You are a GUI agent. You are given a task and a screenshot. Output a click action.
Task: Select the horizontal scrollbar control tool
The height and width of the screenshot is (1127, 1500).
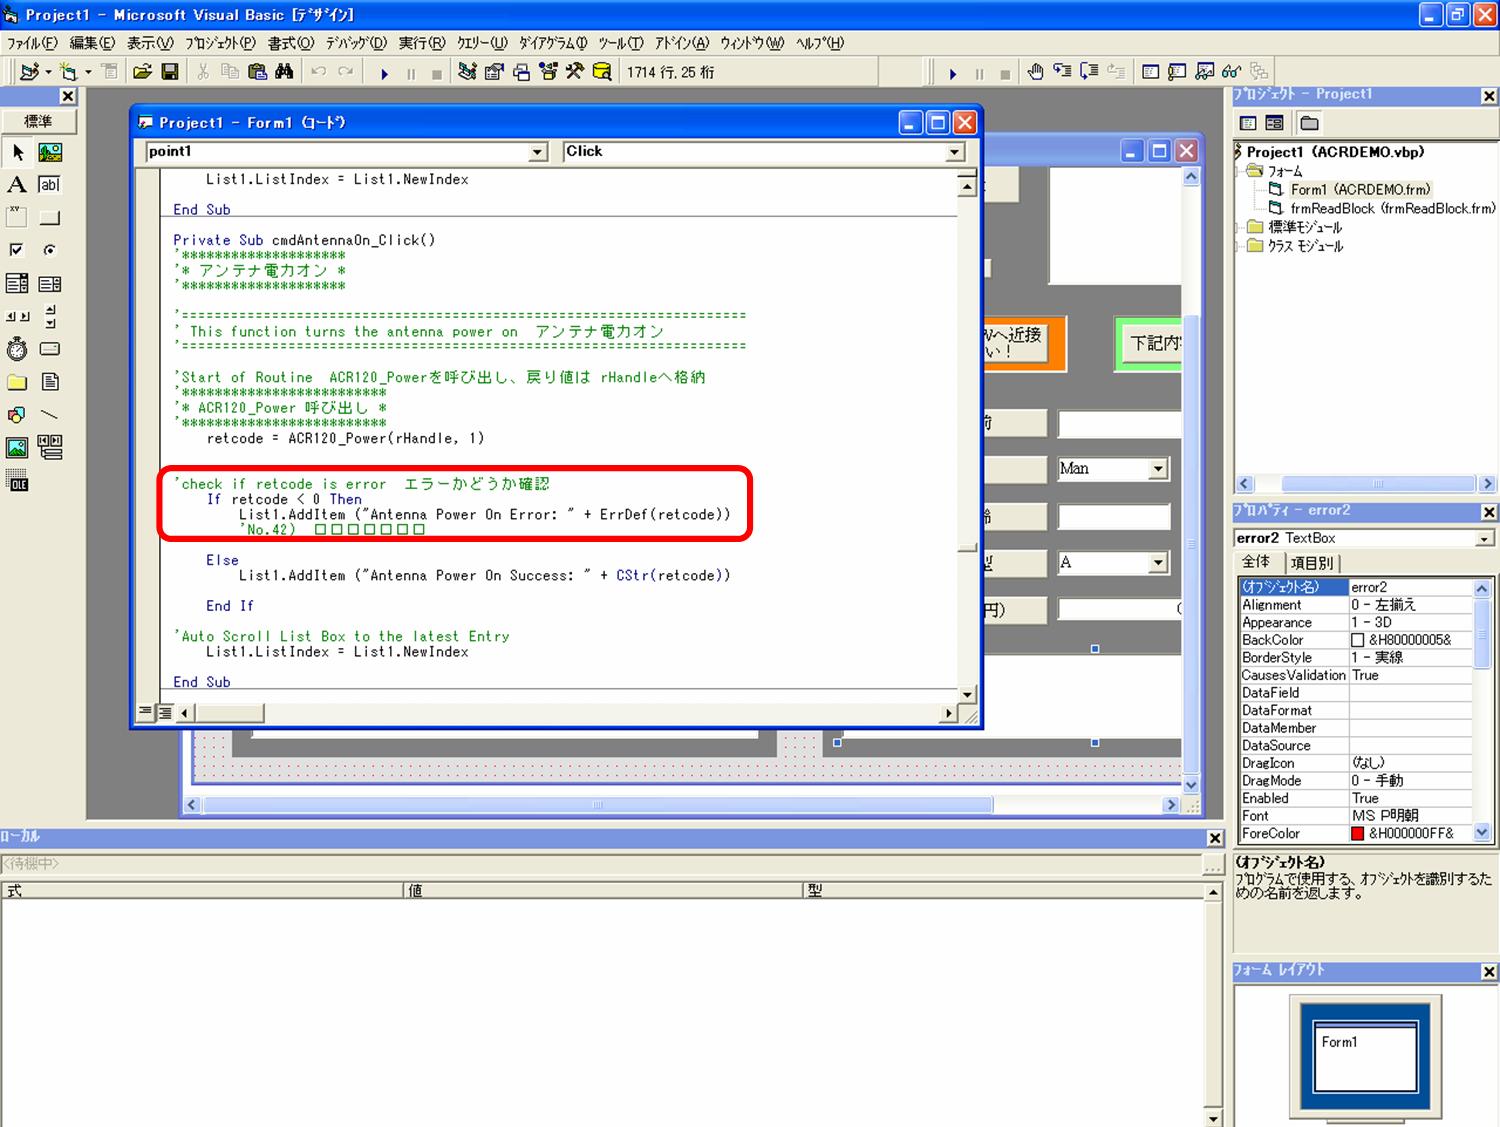pyautogui.click(x=17, y=317)
